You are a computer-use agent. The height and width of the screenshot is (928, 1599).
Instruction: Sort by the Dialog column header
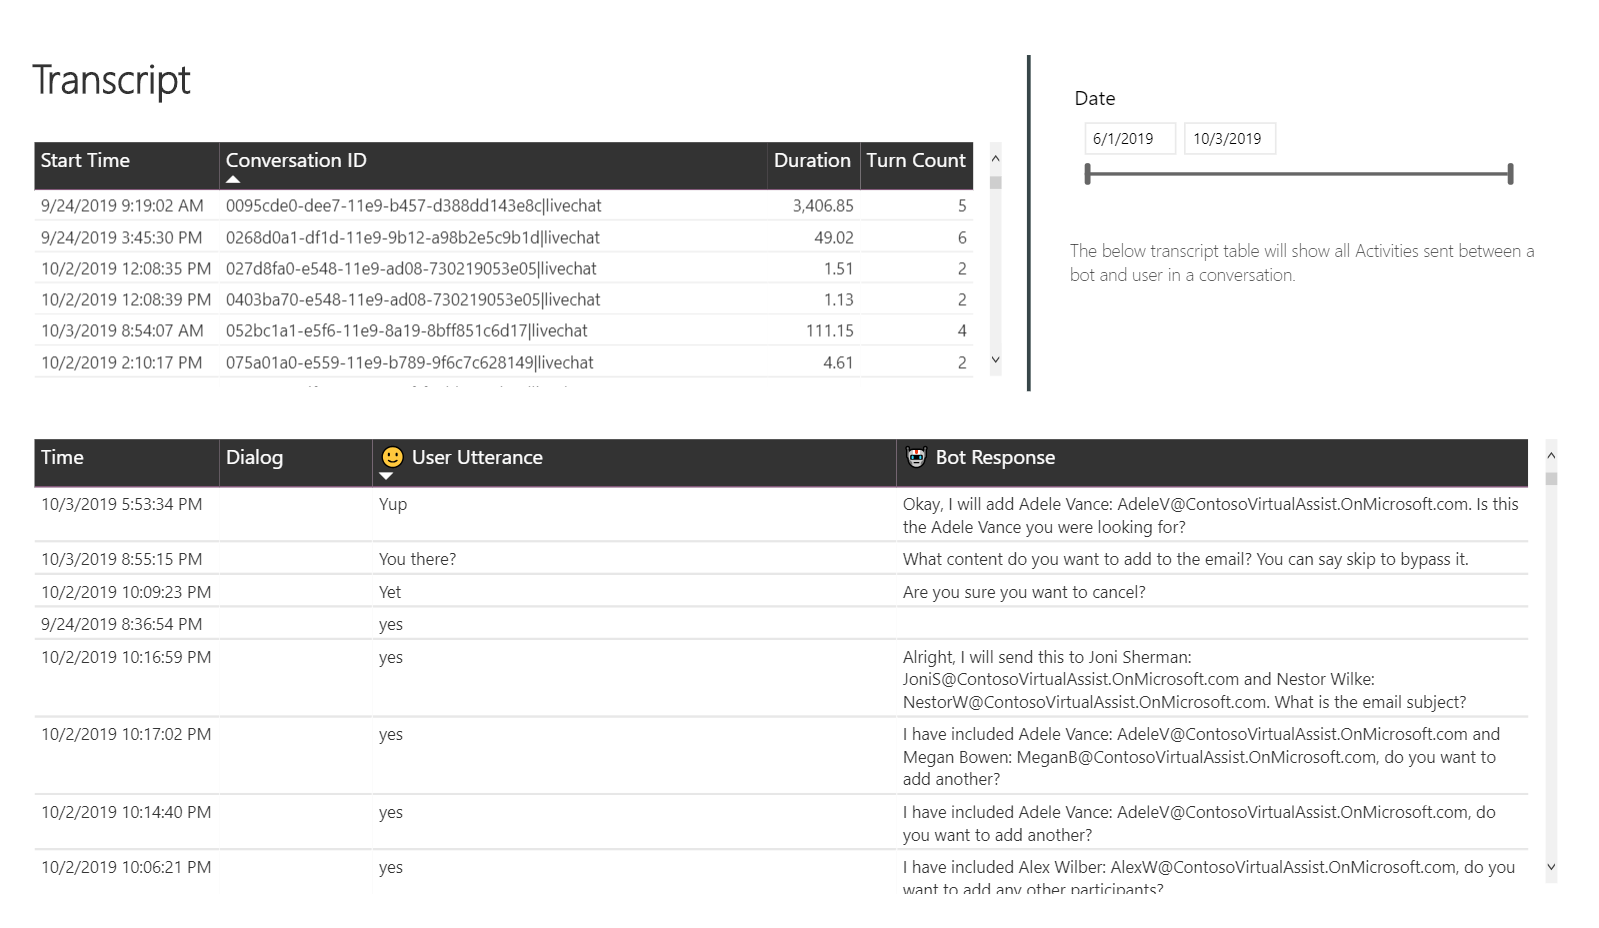click(296, 462)
